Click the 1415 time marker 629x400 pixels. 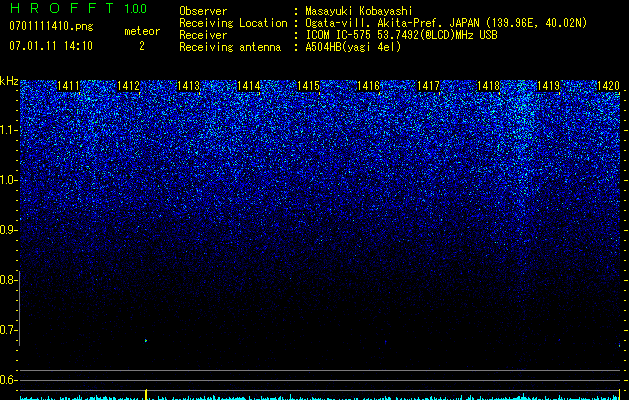pyautogui.click(x=308, y=86)
